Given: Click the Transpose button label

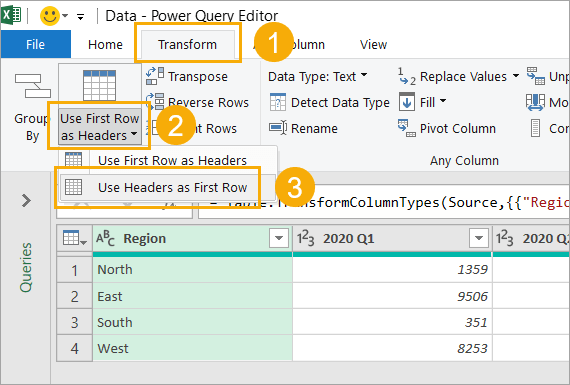Looking at the screenshot, I should coord(197,77).
